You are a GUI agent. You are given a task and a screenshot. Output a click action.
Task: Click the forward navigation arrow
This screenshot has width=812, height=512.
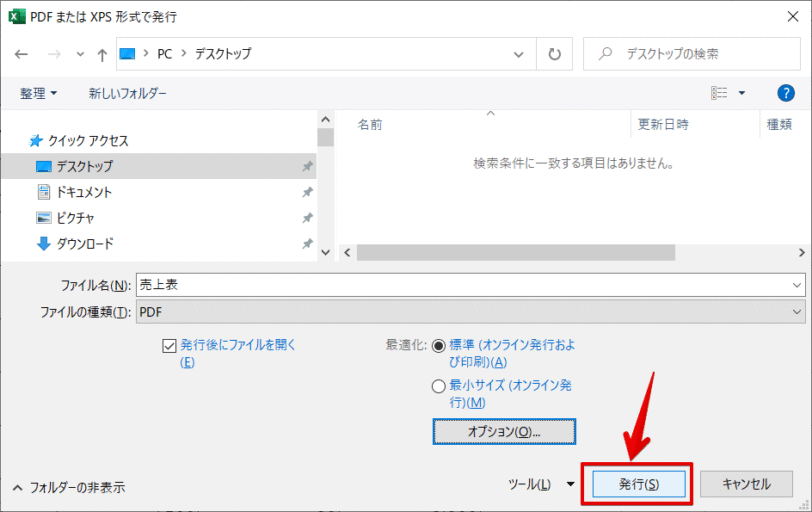54,54
